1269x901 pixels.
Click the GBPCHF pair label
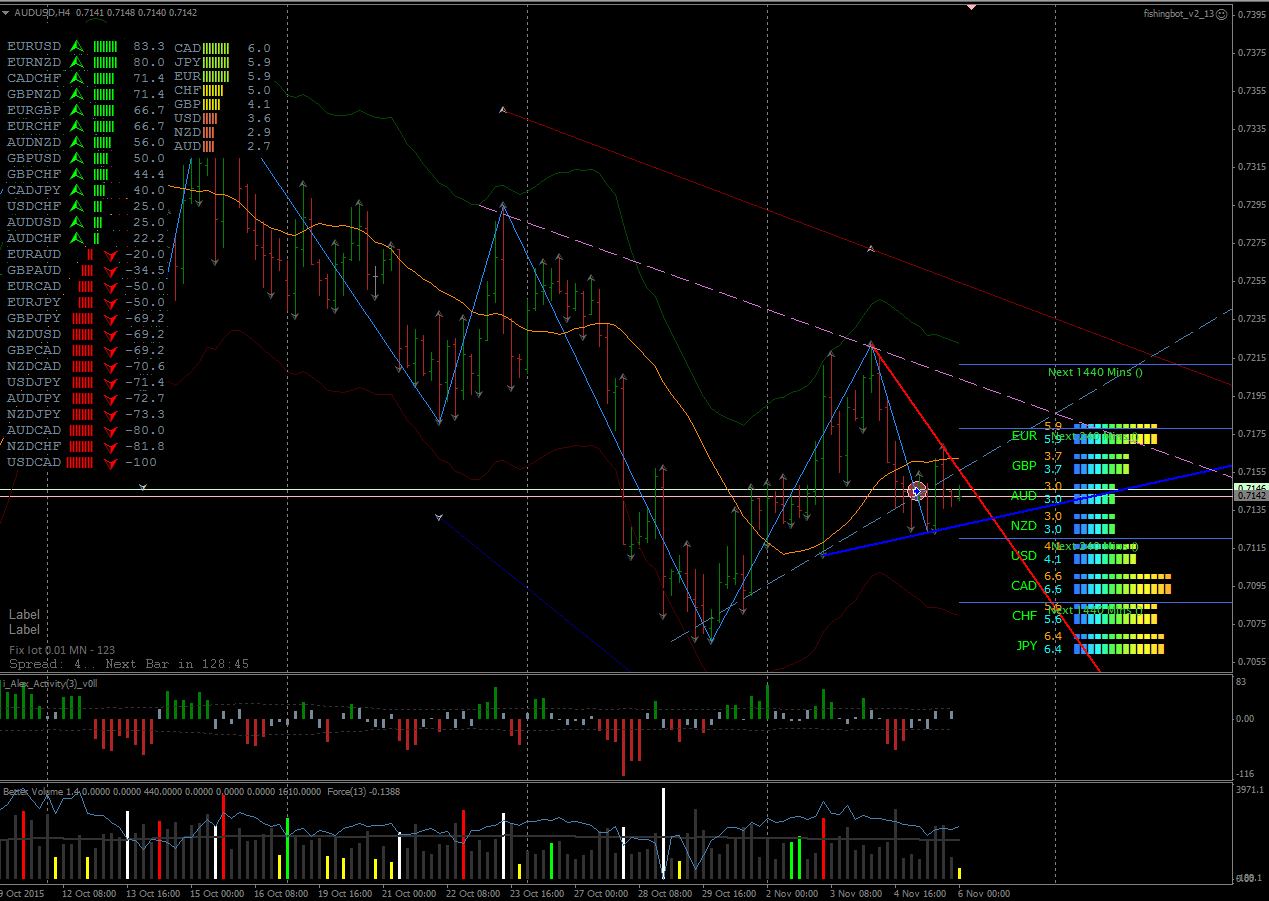coord(34,174)
